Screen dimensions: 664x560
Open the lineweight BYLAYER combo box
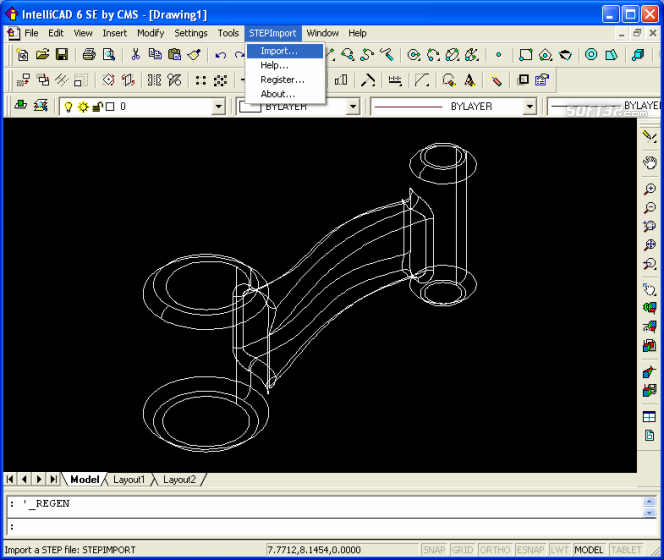click(x=605, y=107)
